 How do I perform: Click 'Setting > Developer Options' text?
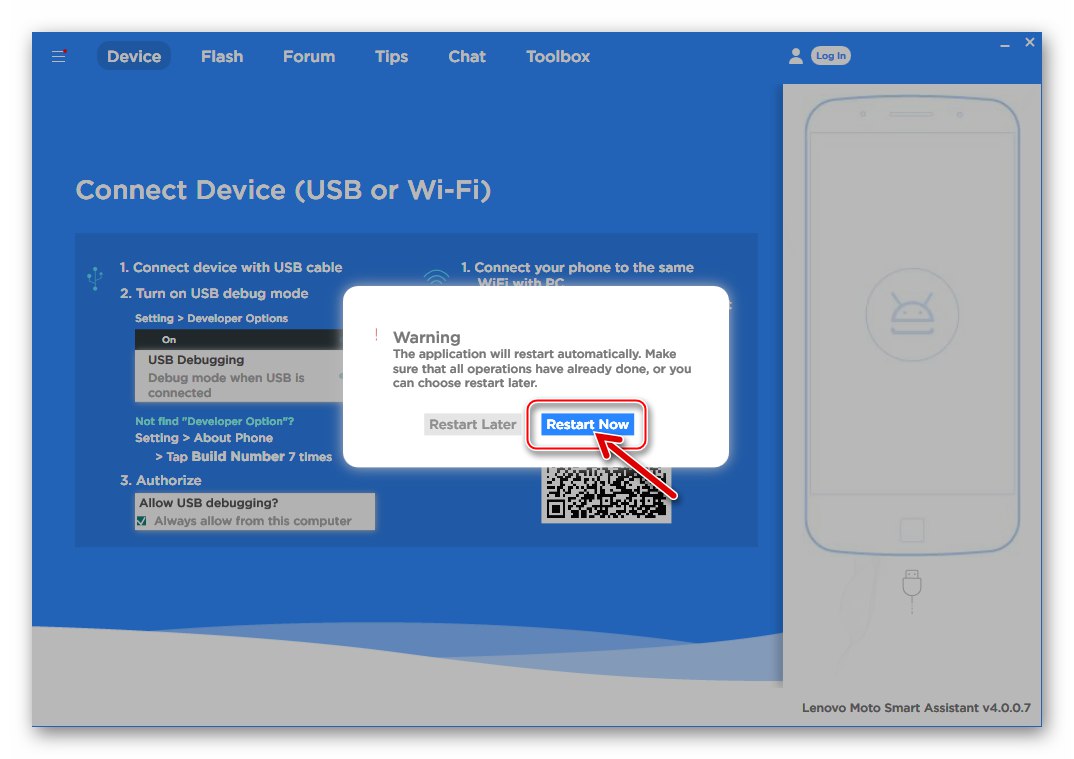coord(211,318)
